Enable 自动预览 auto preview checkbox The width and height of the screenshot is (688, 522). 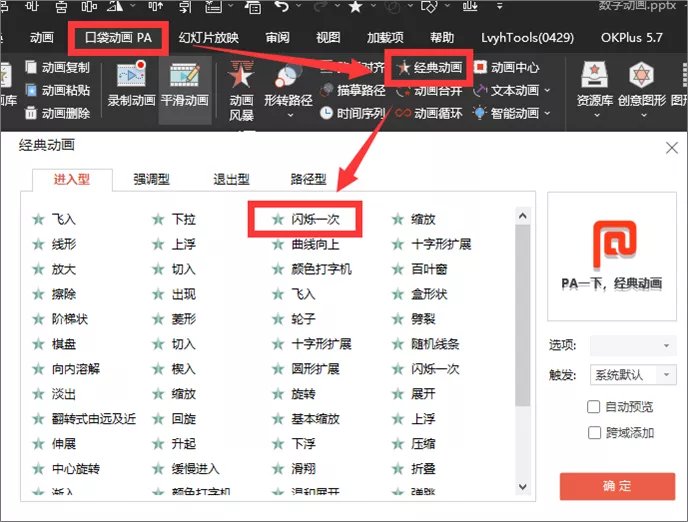click(594, 407)
